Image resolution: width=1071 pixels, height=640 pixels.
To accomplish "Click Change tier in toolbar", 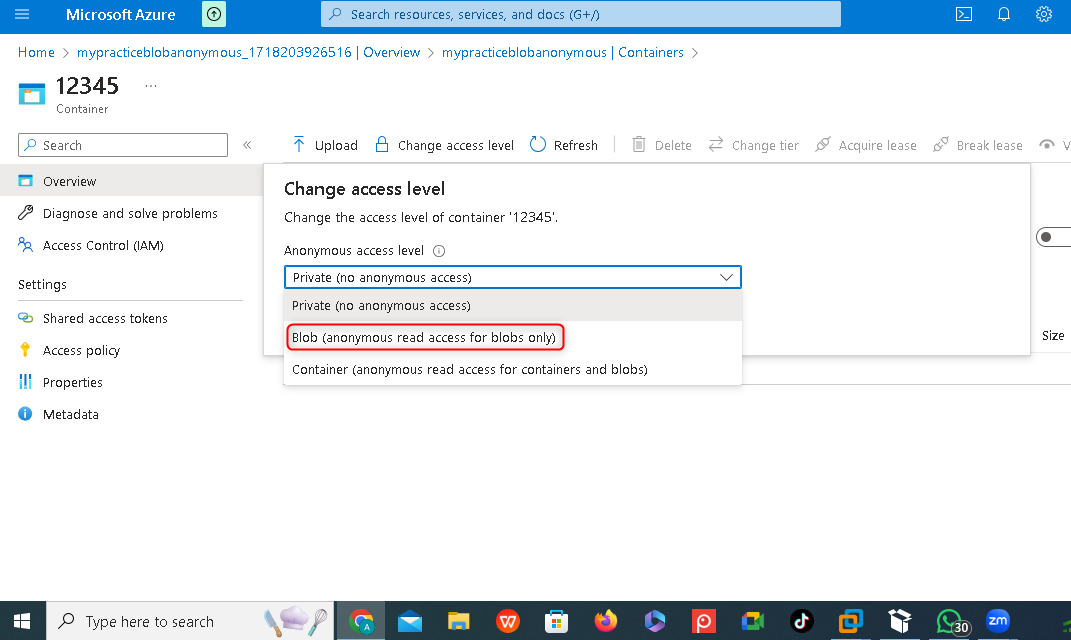I will tap(753, 145).
